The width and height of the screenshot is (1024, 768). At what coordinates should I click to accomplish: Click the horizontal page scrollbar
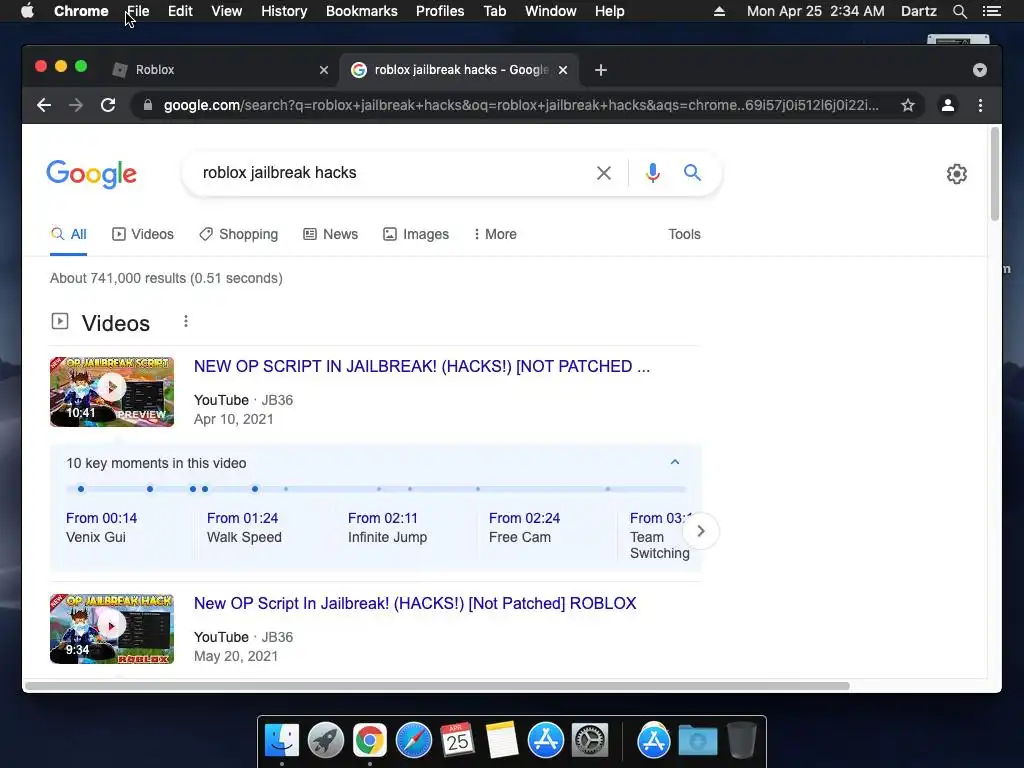tap(437, 686)
